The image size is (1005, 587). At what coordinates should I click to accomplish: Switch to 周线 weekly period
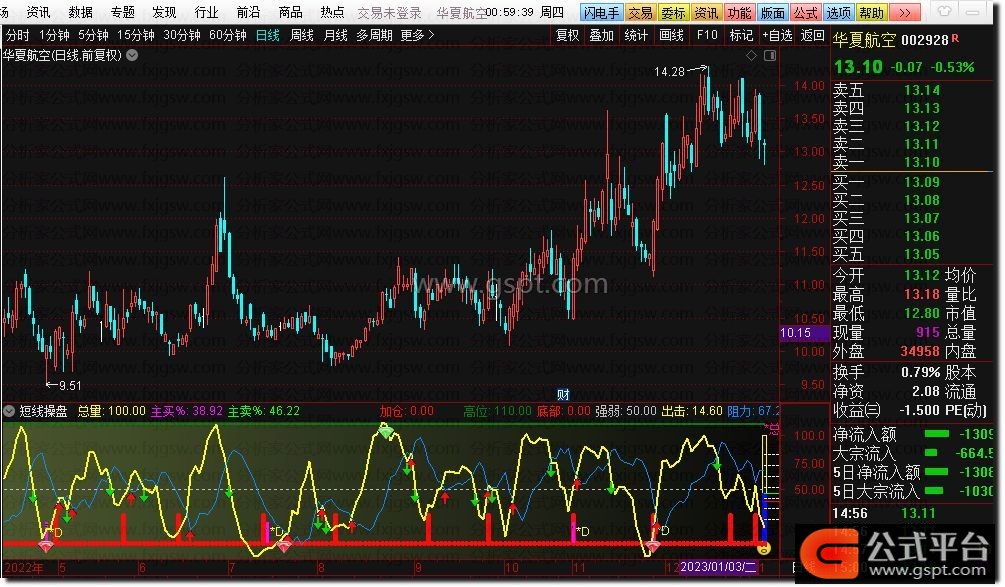click(301, 35)
